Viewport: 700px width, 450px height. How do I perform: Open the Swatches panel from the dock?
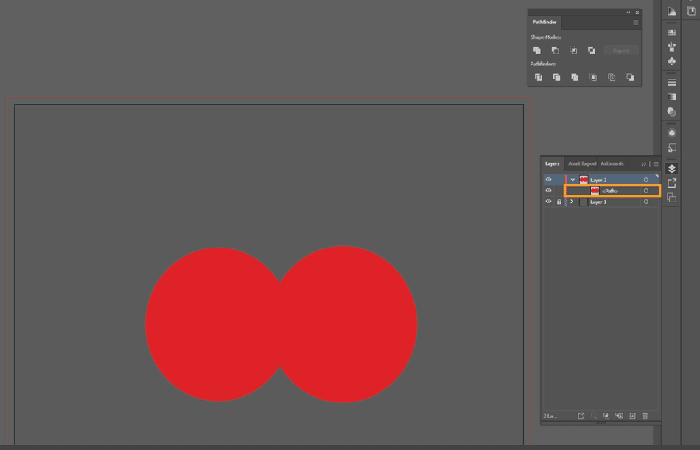pyautogui.click(x=671, y=33)
